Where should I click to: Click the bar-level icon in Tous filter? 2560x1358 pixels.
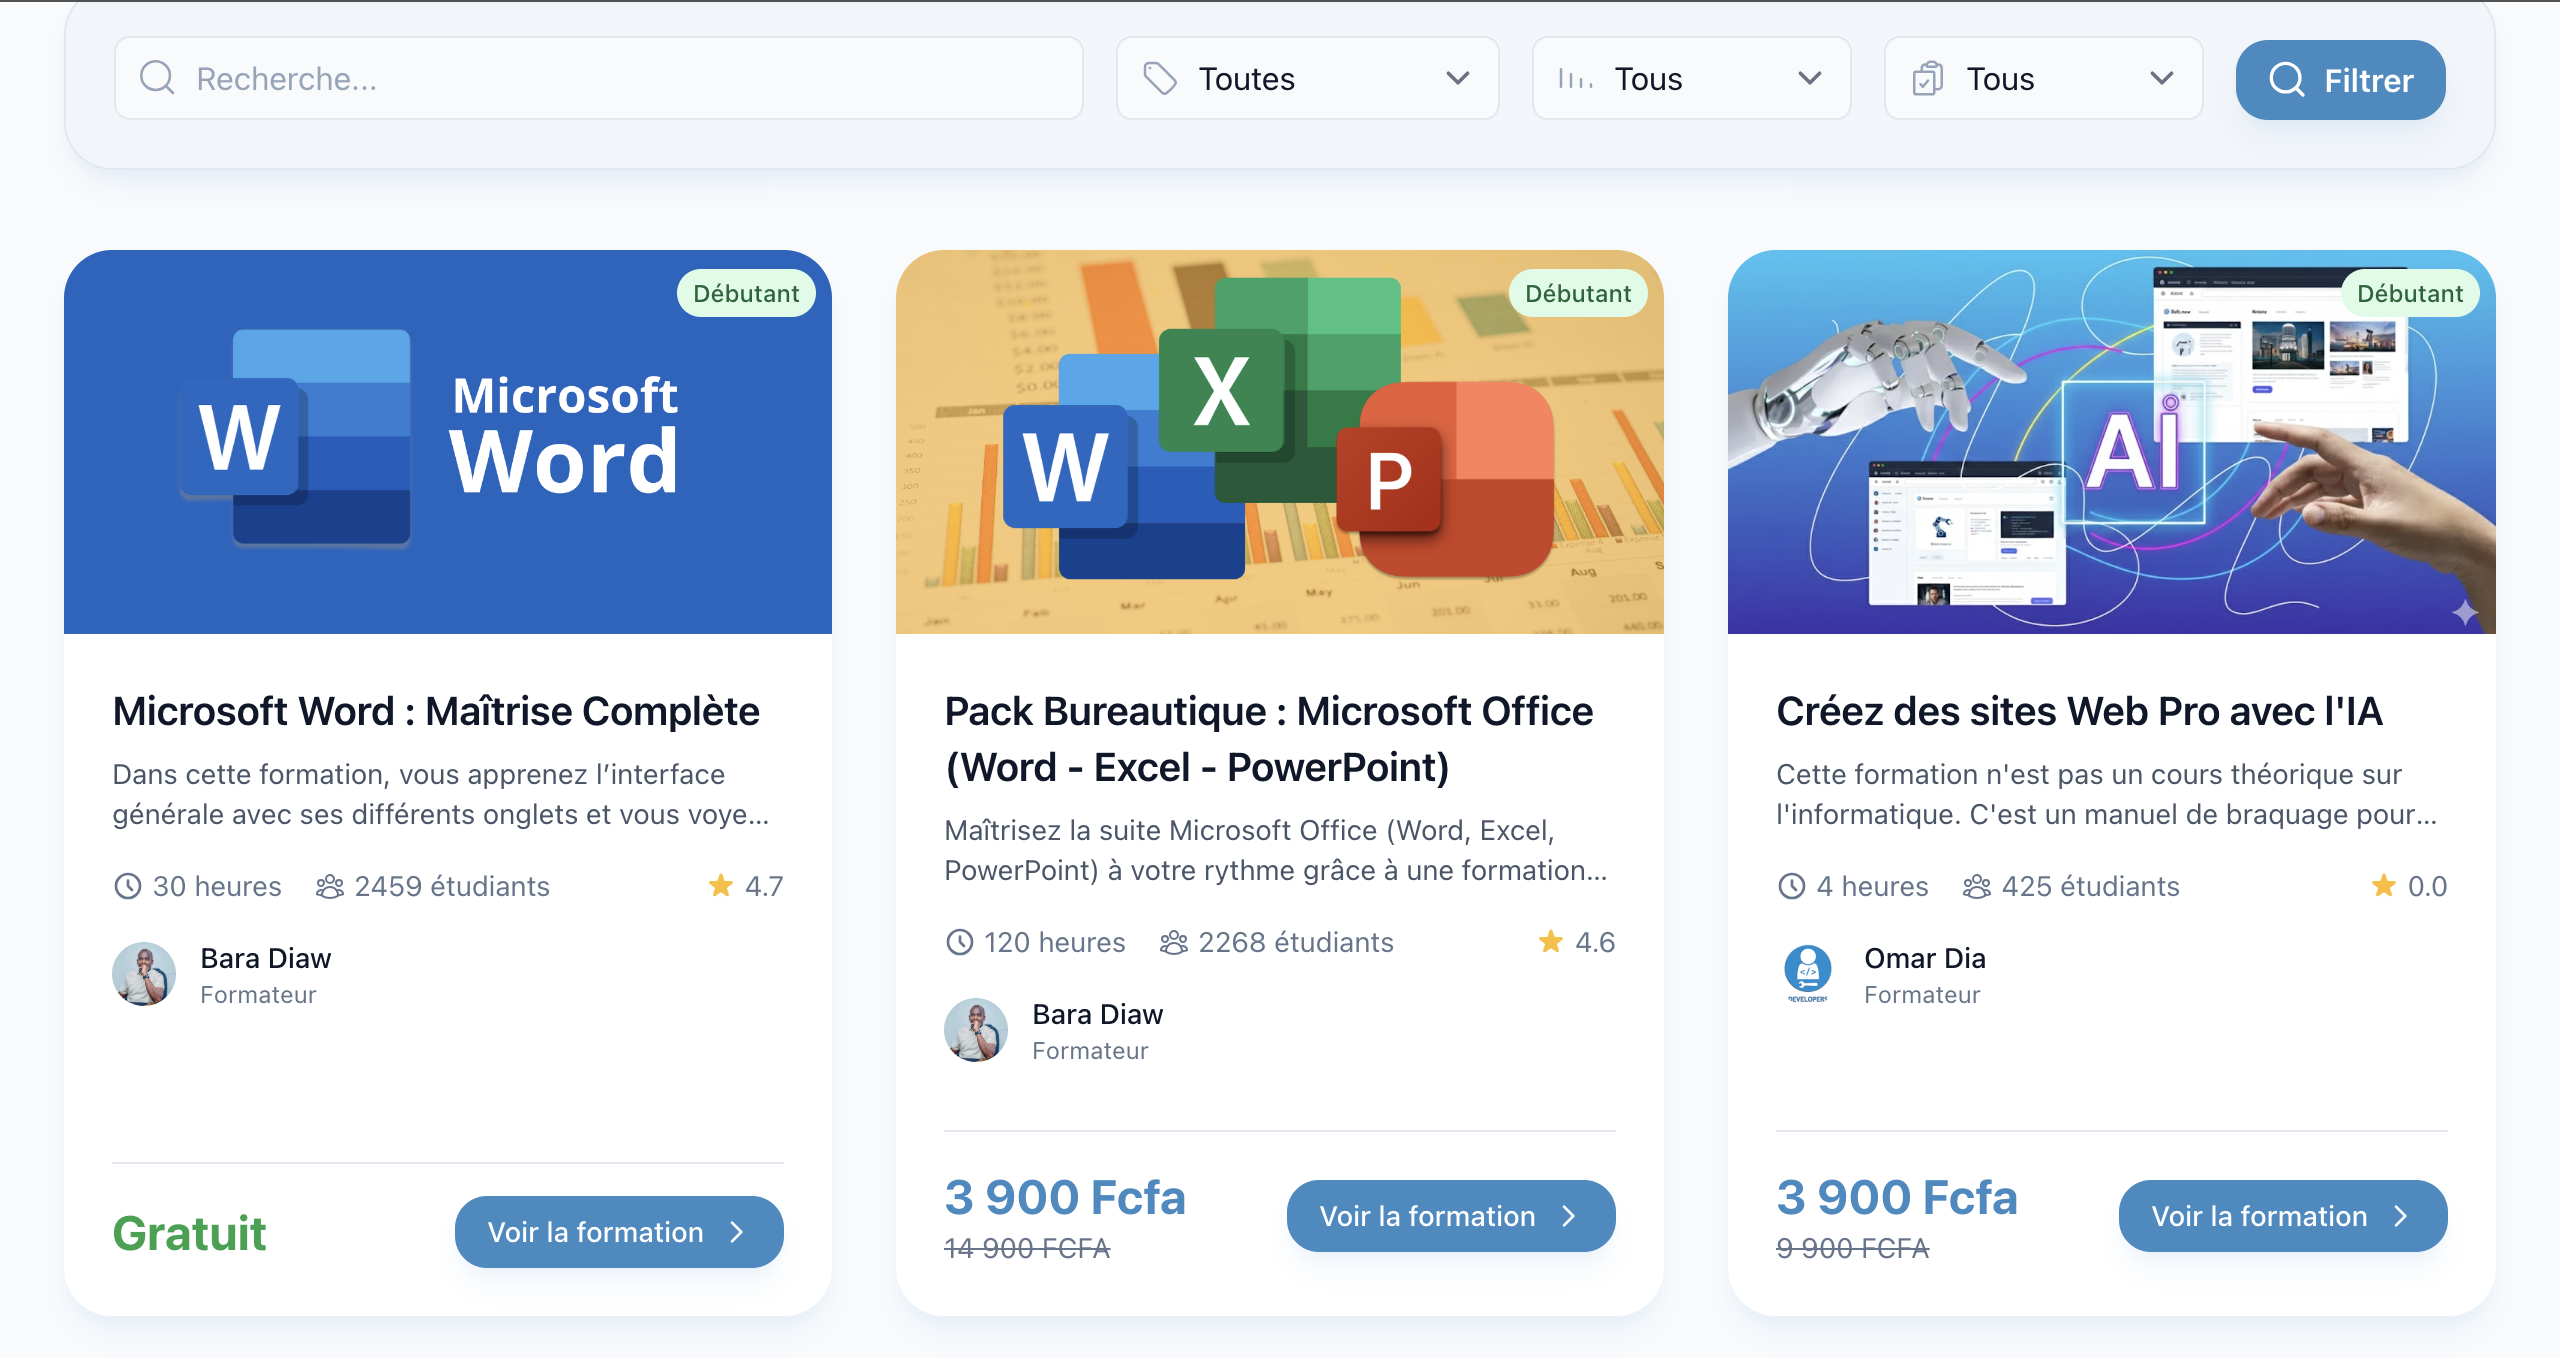[1575, 78]
